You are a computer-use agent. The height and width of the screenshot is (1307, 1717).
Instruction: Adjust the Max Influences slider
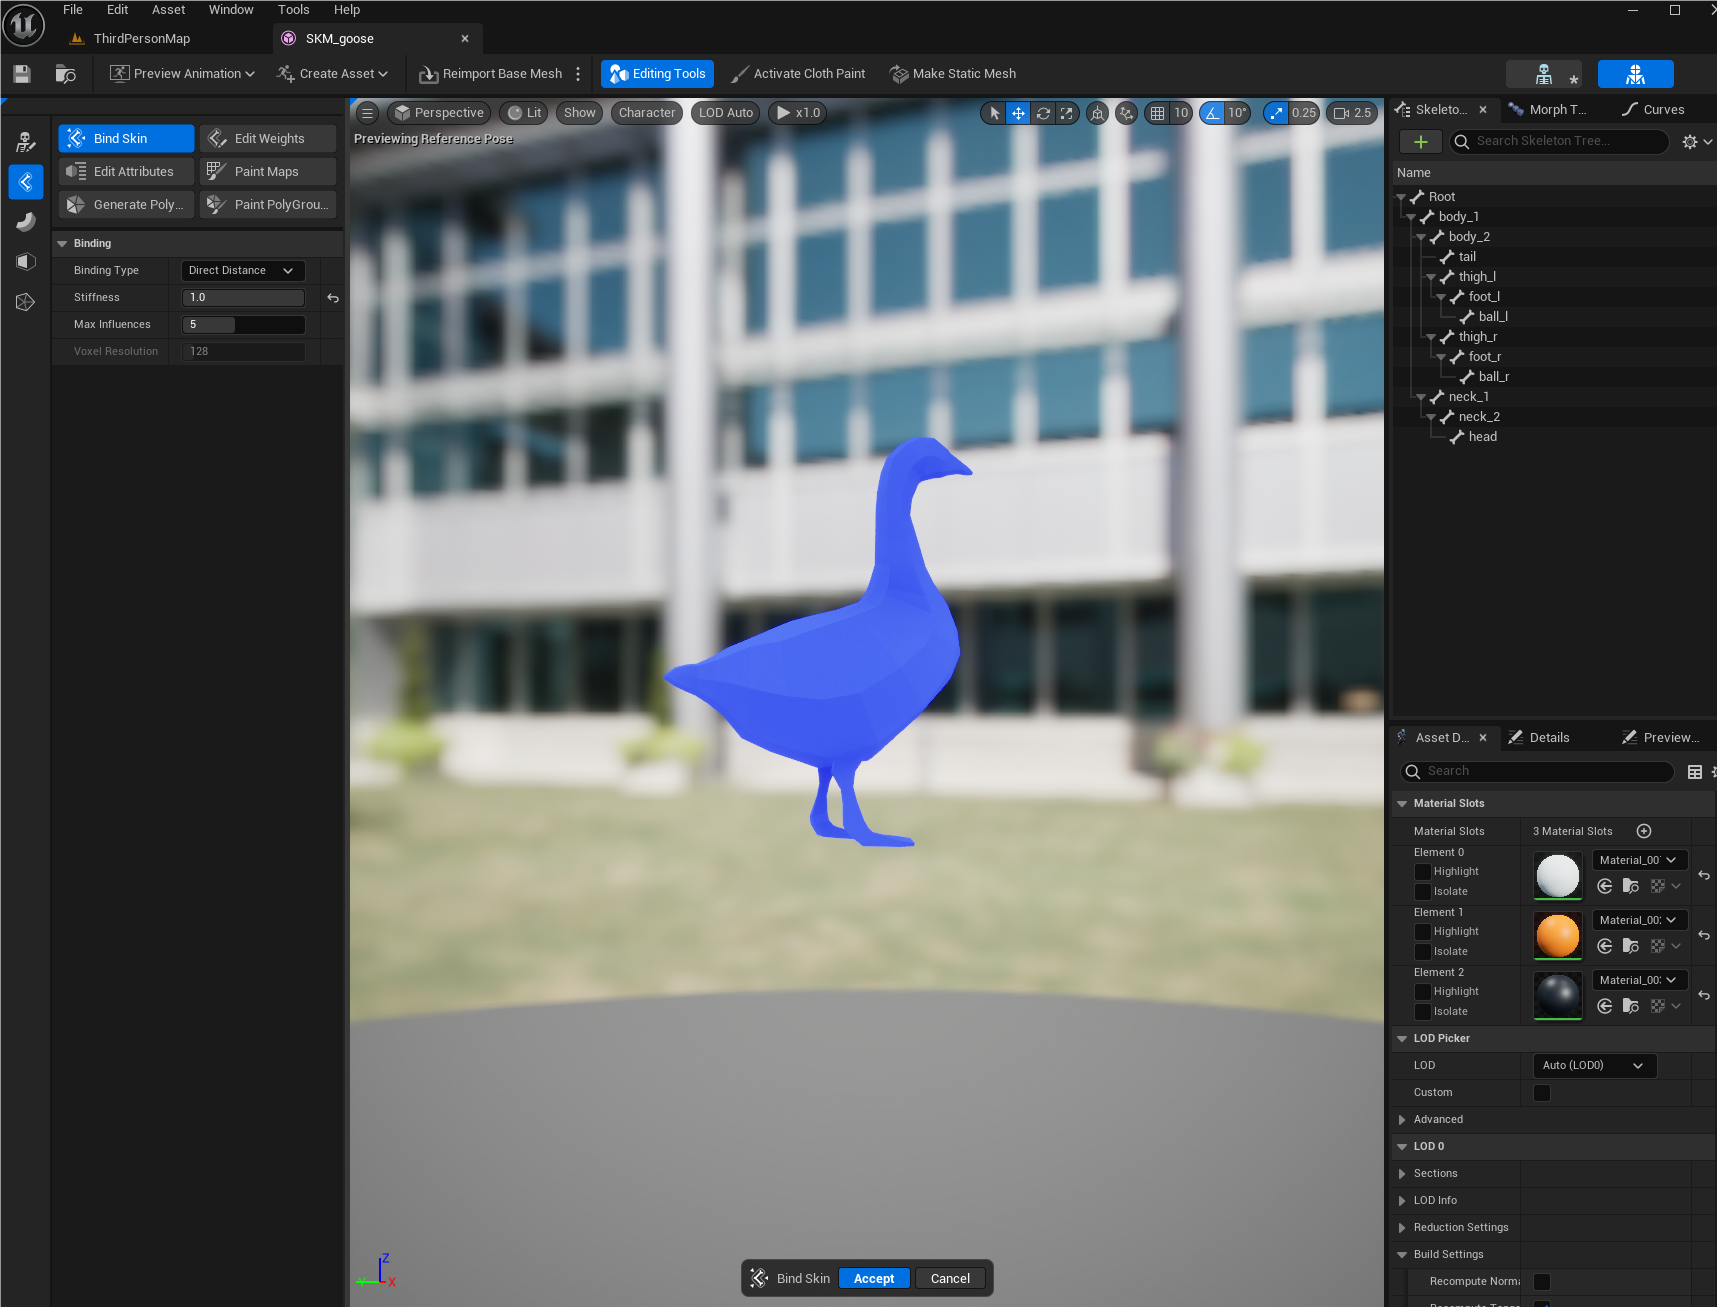(243, 325)
